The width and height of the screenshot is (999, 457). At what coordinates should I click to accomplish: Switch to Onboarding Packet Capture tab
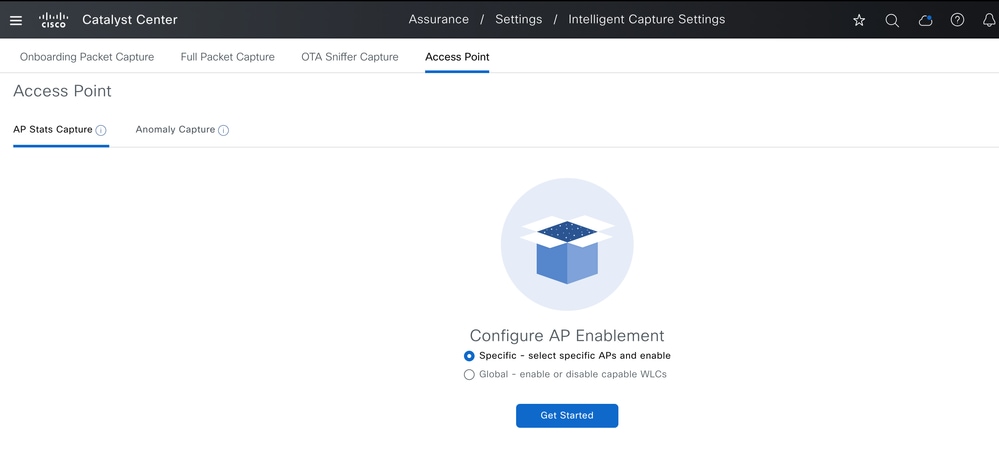pos(87,57)
